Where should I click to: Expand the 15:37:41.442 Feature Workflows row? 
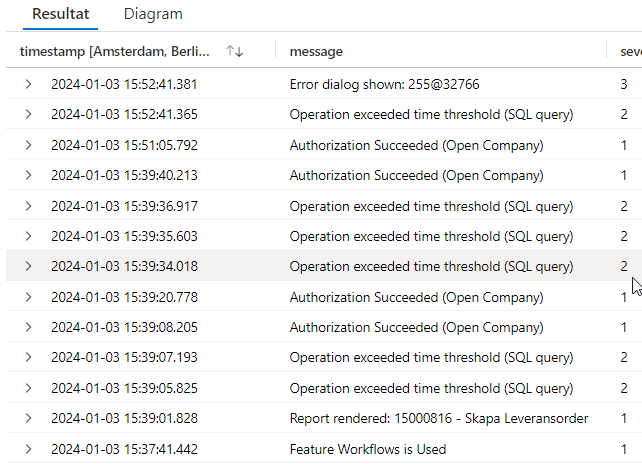(28, 449)
